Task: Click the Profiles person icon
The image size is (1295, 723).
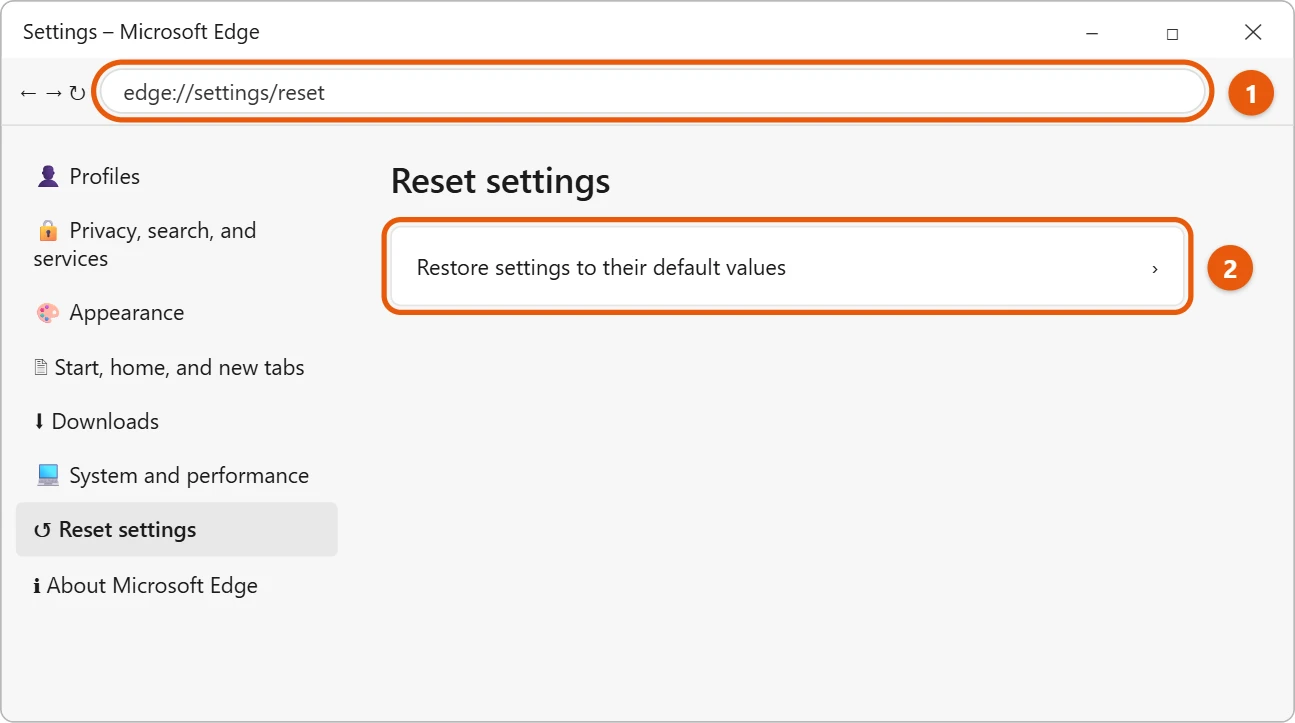Action: point(48,177)
